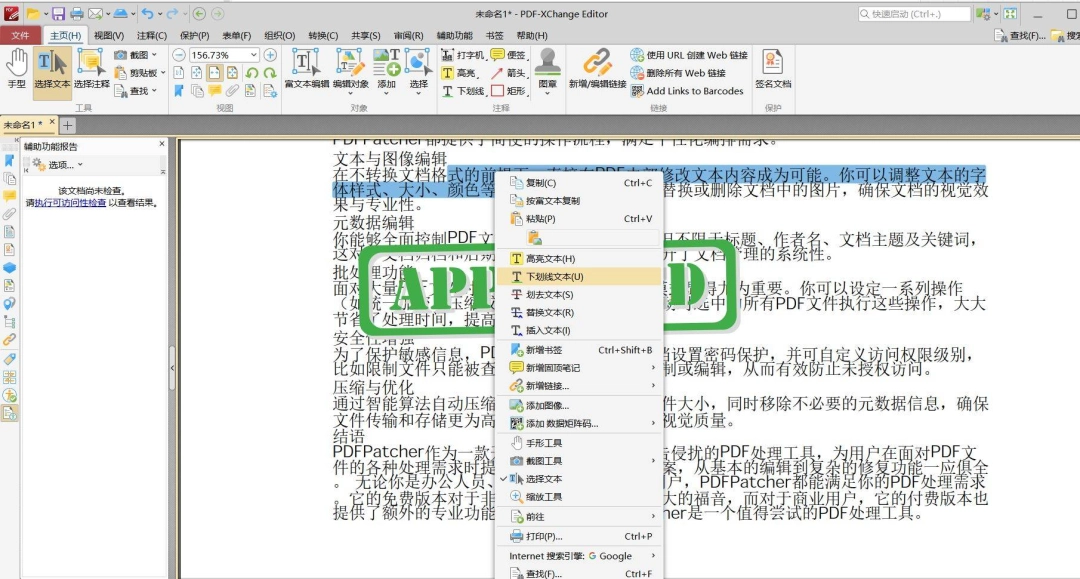Open the Stamp tool
The height and width of the screenshot is (579, 1080).
(548, 69)
